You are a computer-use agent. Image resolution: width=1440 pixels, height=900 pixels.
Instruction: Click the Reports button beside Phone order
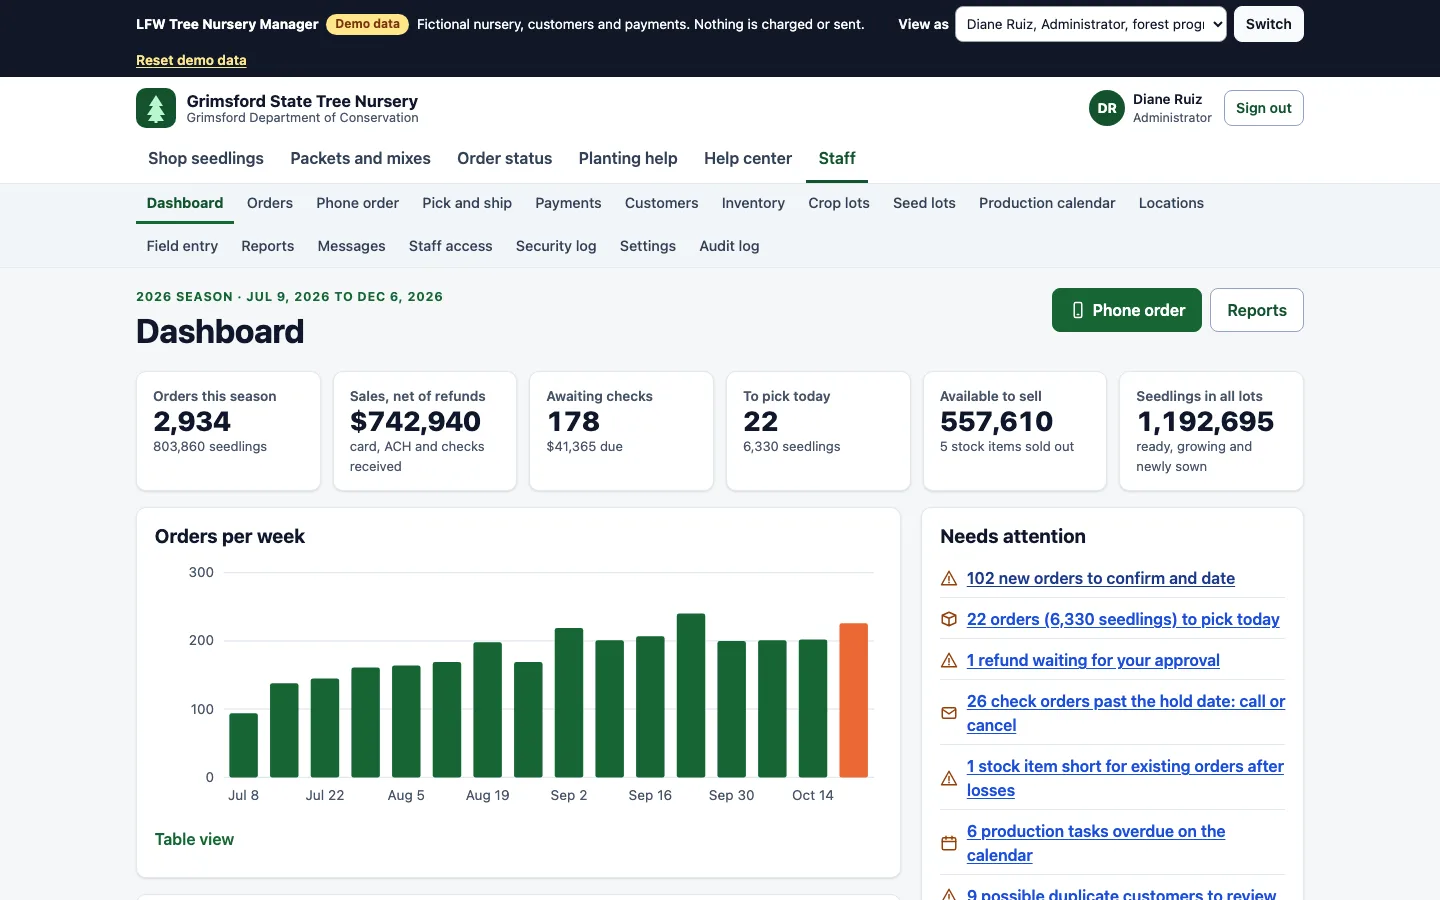(x=1257, y=310)
